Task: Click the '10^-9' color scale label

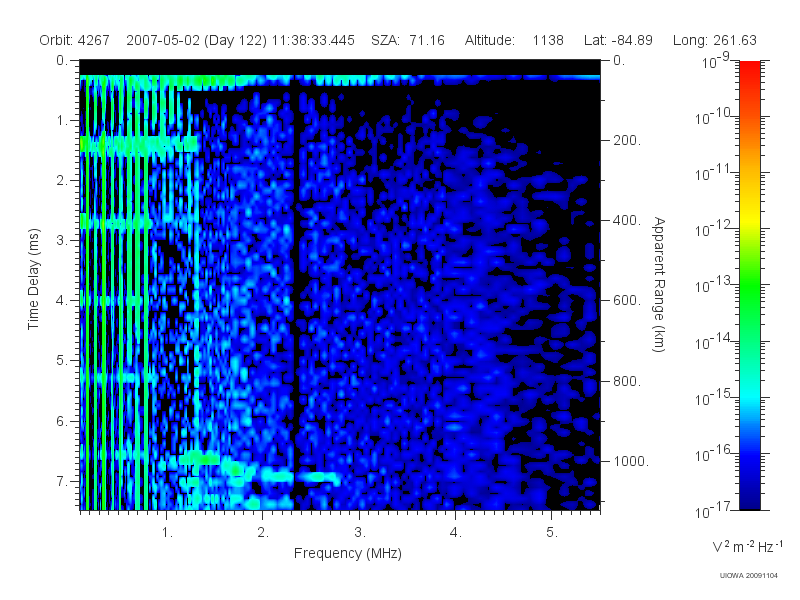Action: click(x=716, y=60)
